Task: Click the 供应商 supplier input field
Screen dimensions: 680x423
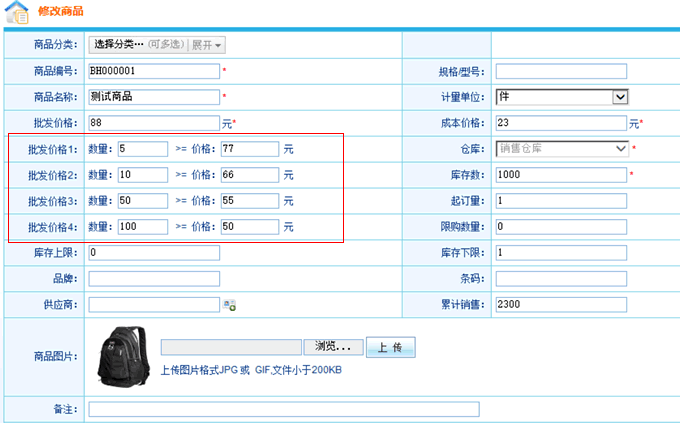Action: click(x=154, y=305)
